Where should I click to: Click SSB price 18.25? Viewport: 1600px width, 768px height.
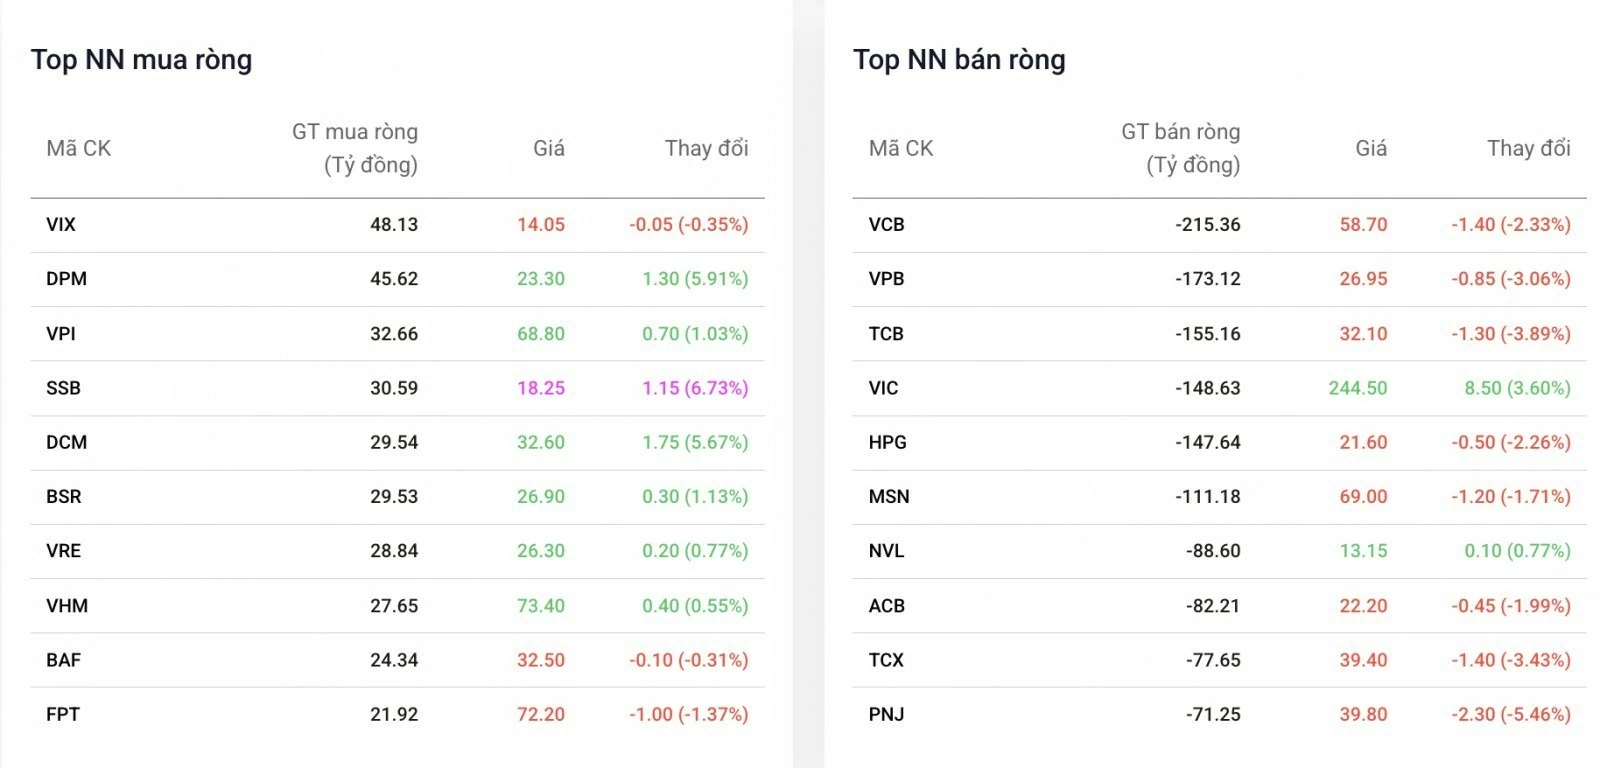click(x=541, y=388)
